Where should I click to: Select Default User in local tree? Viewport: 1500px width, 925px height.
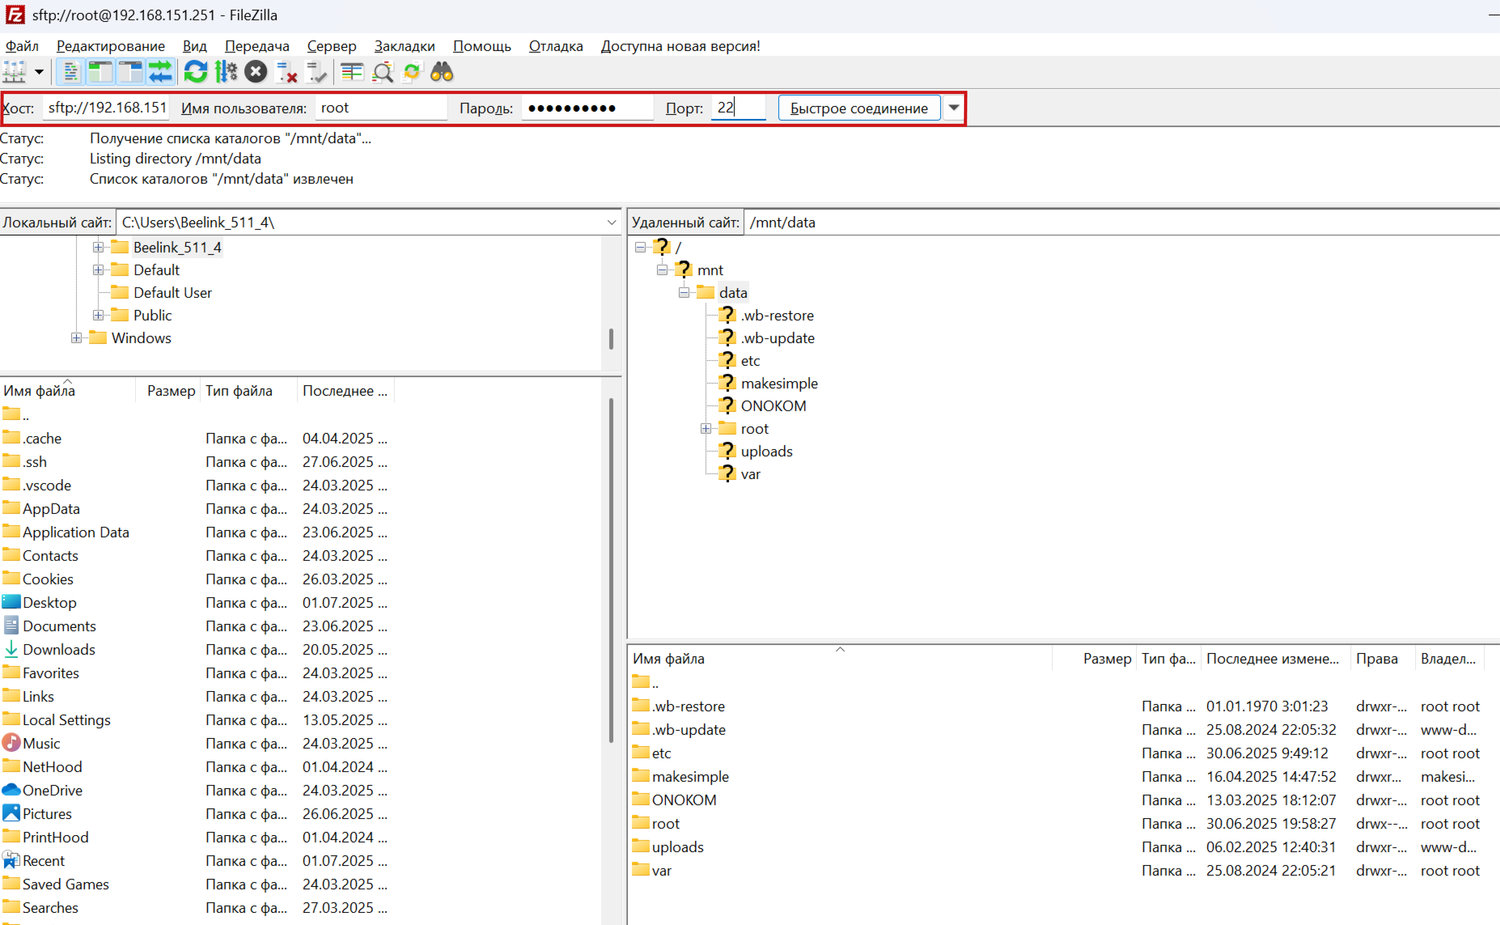(172, 293)
